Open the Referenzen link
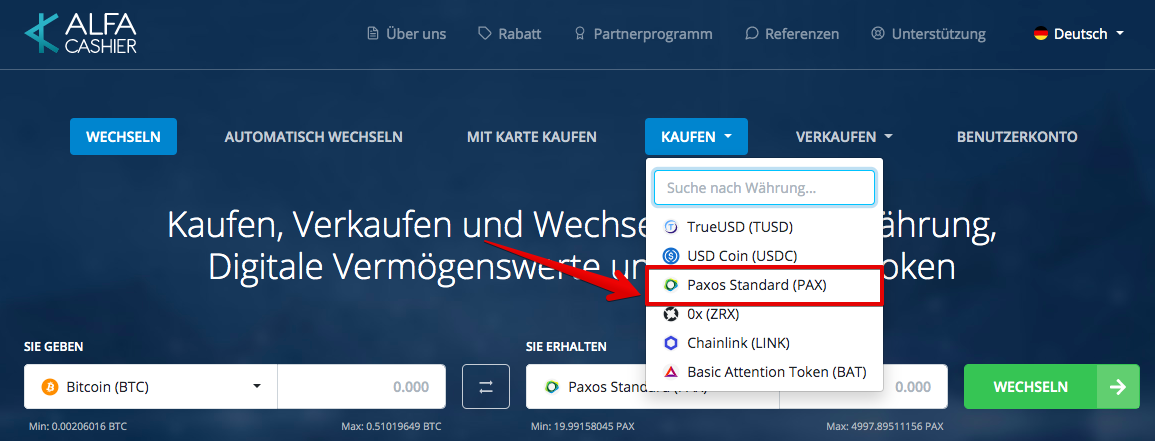 coord(792,34)
